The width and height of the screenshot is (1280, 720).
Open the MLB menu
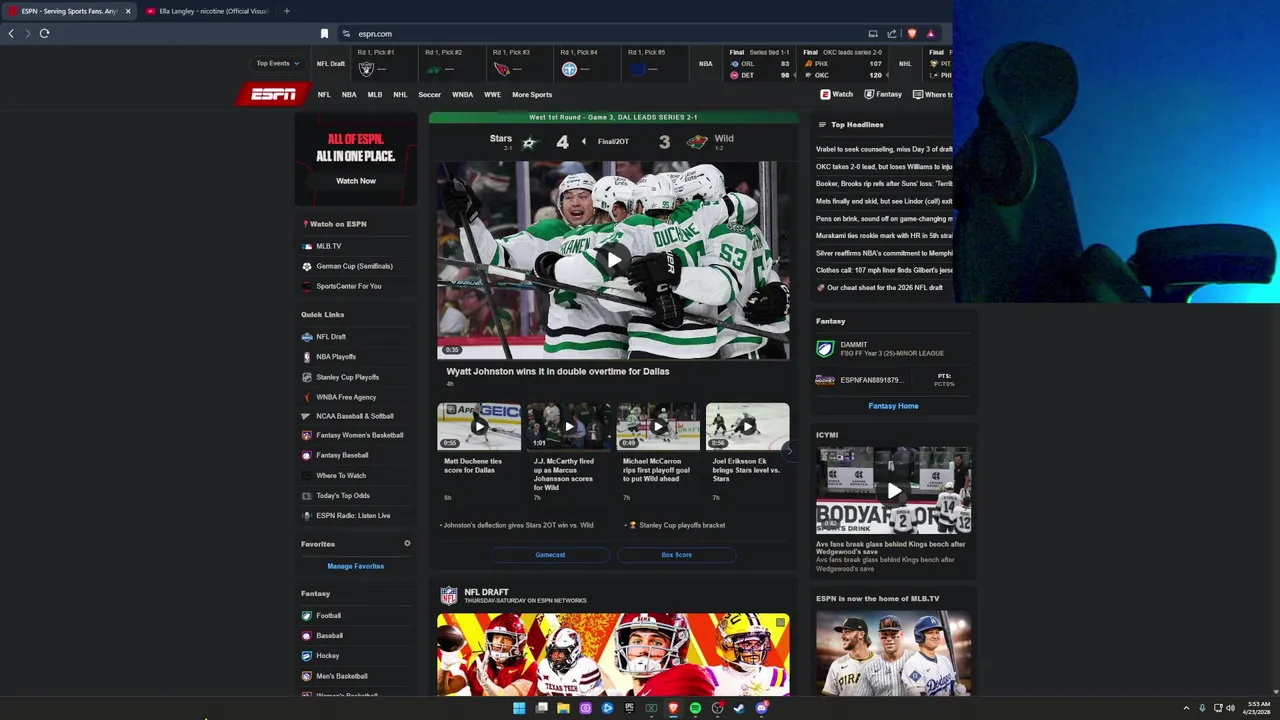click(x=374, y=94)
